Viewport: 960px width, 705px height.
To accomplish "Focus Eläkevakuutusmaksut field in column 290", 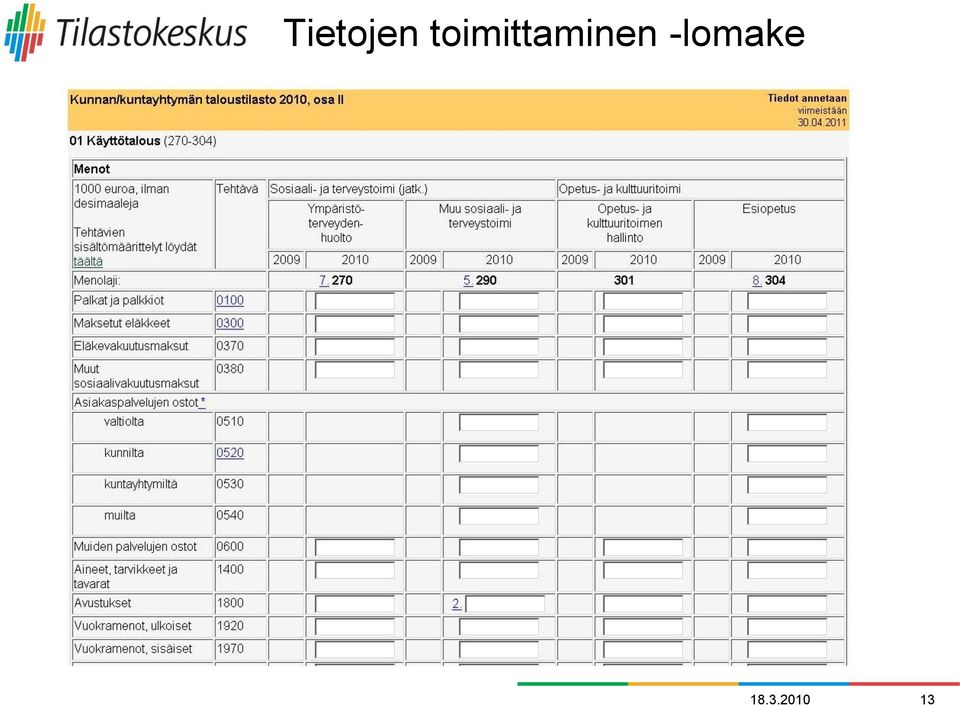I will click(499, 347).
